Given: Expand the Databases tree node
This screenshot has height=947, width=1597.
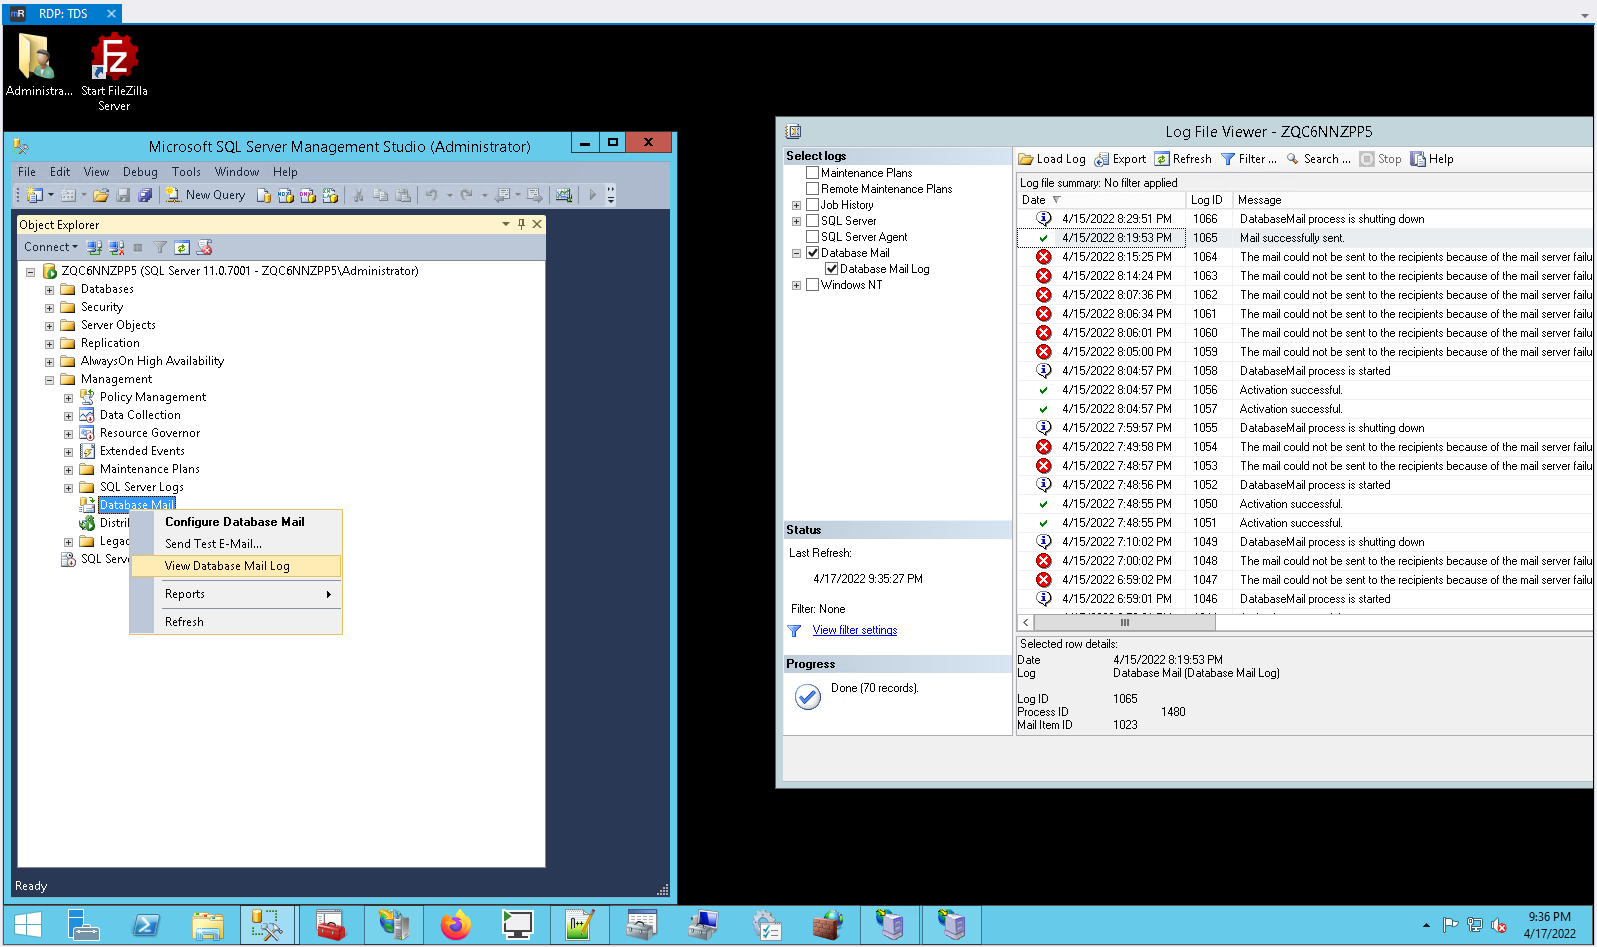Looking at the screenshot, I should [x=49, y=290].
